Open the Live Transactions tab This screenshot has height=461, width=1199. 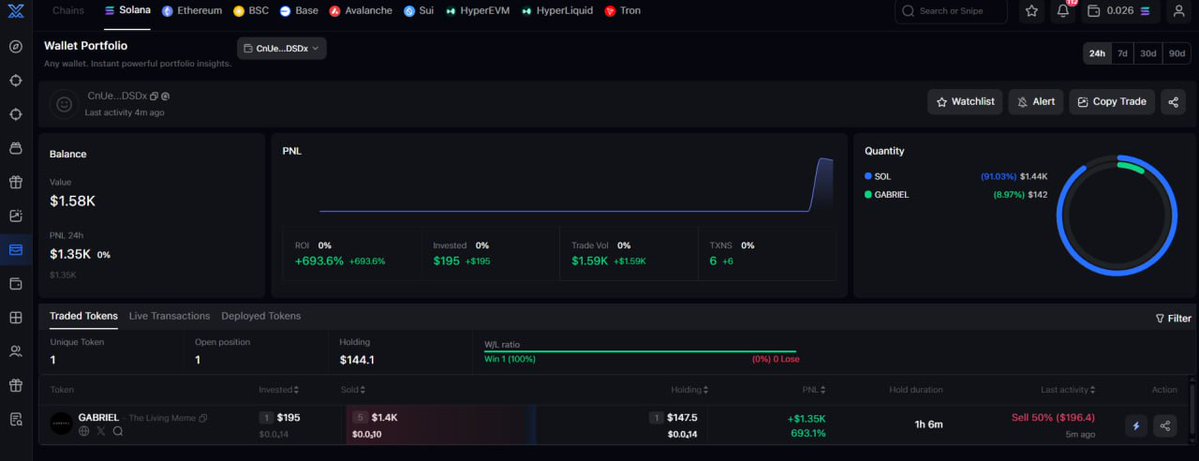(169, 316)
